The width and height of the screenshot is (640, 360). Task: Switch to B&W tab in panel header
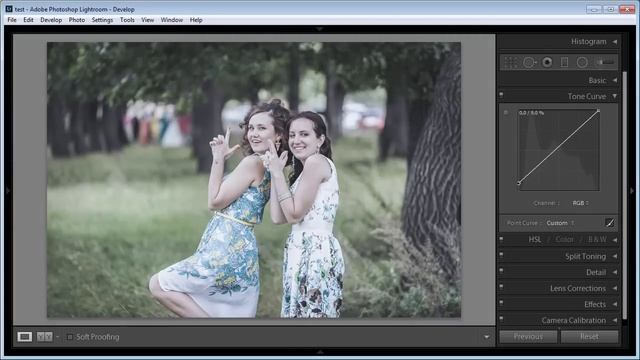coord(597,240)
